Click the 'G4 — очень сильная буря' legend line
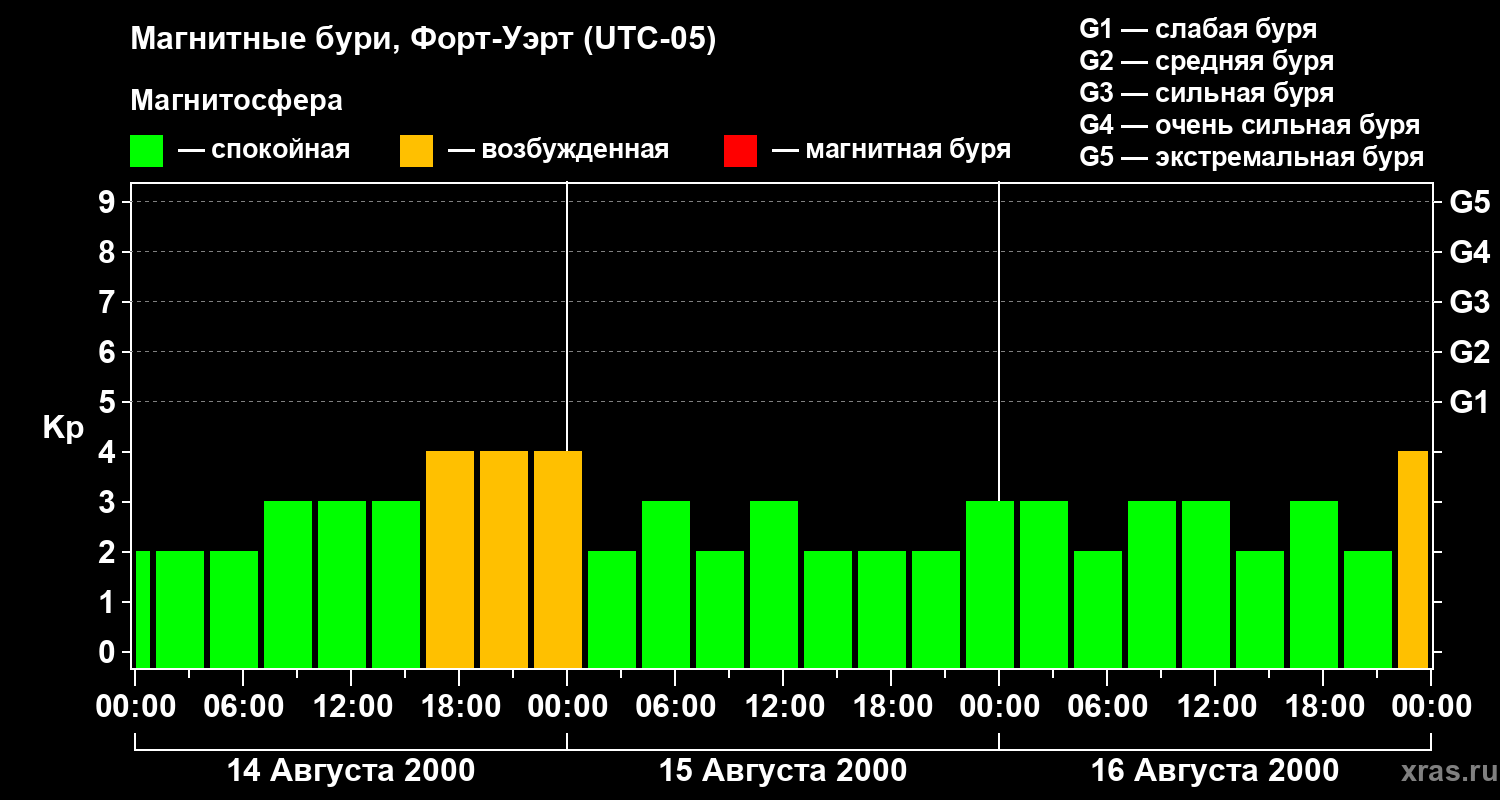This screenshot has width=1500, height=800. click(x=1250, y=125)
